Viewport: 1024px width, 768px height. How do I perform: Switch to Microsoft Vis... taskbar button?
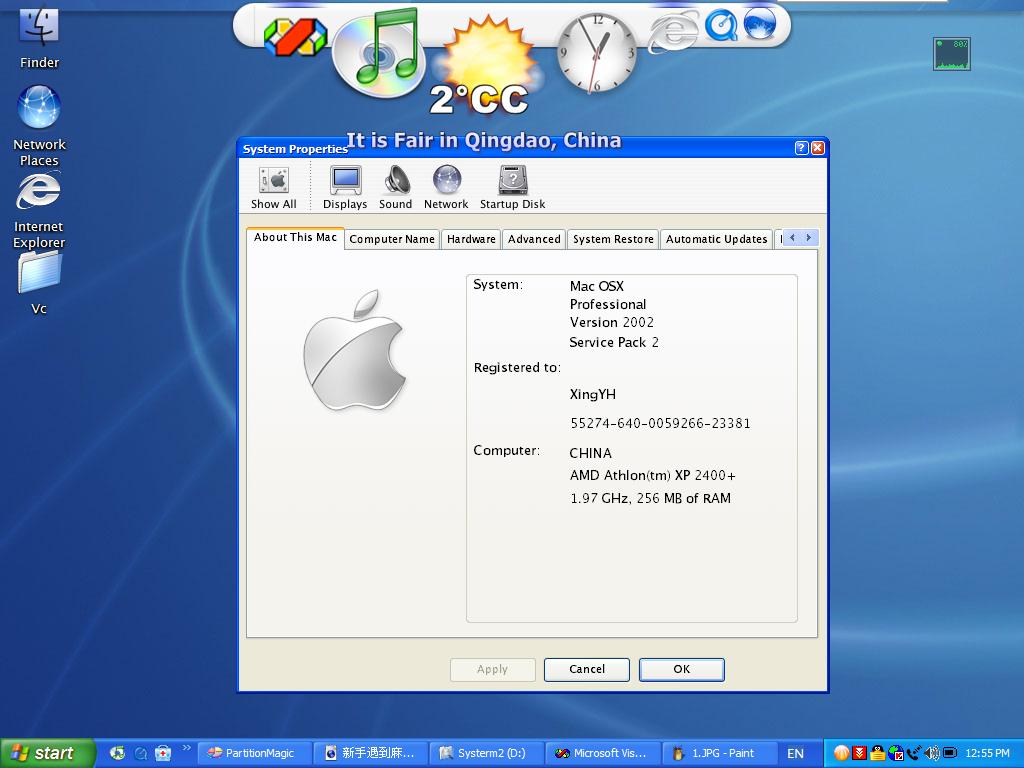pos(602,753)
